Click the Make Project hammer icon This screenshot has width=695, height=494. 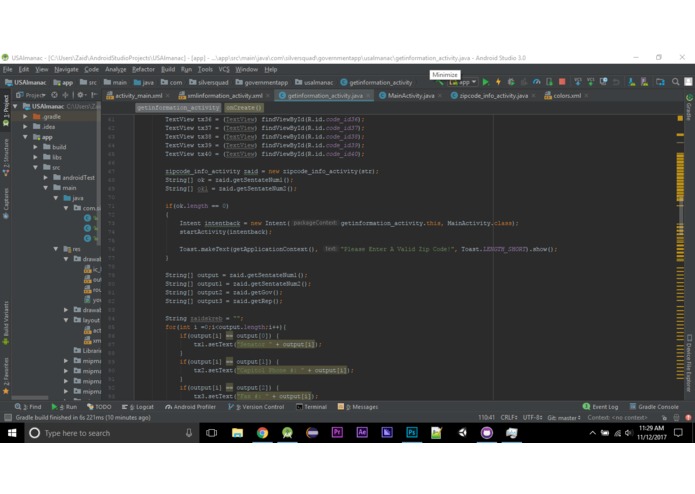(x=439, y=83)
